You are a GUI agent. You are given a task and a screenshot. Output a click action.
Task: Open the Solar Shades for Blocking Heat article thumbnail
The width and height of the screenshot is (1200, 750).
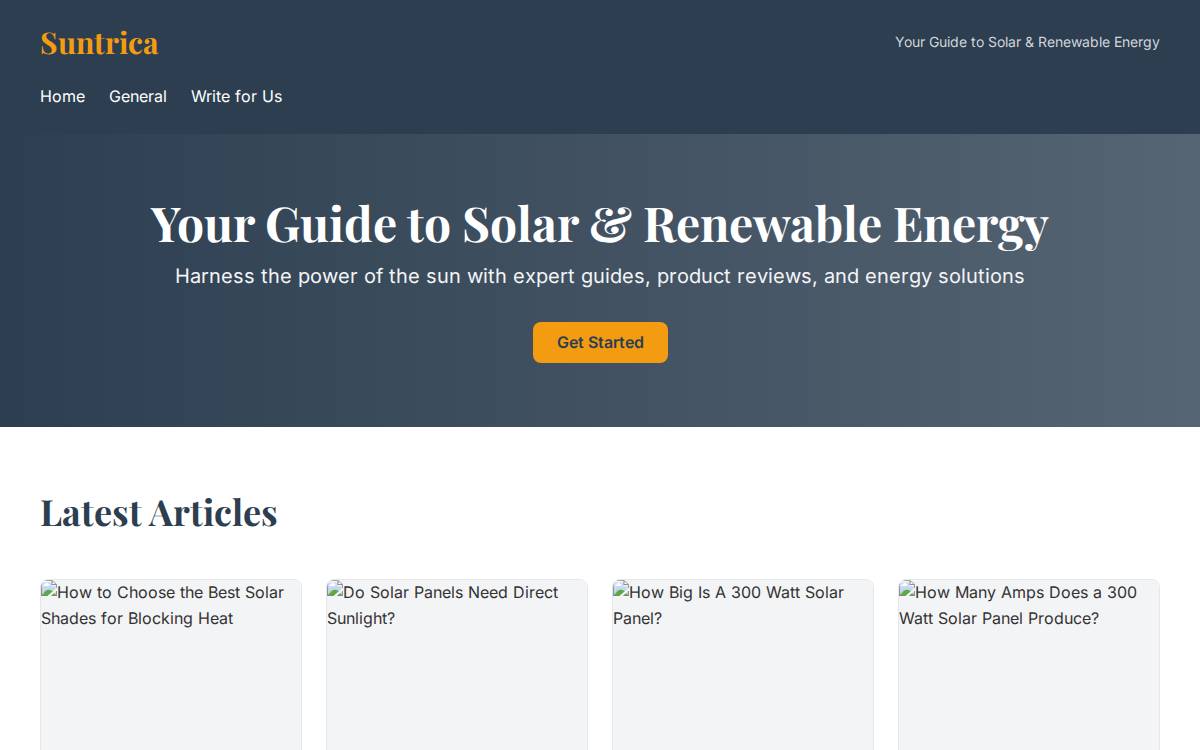[x=171, y=665]
